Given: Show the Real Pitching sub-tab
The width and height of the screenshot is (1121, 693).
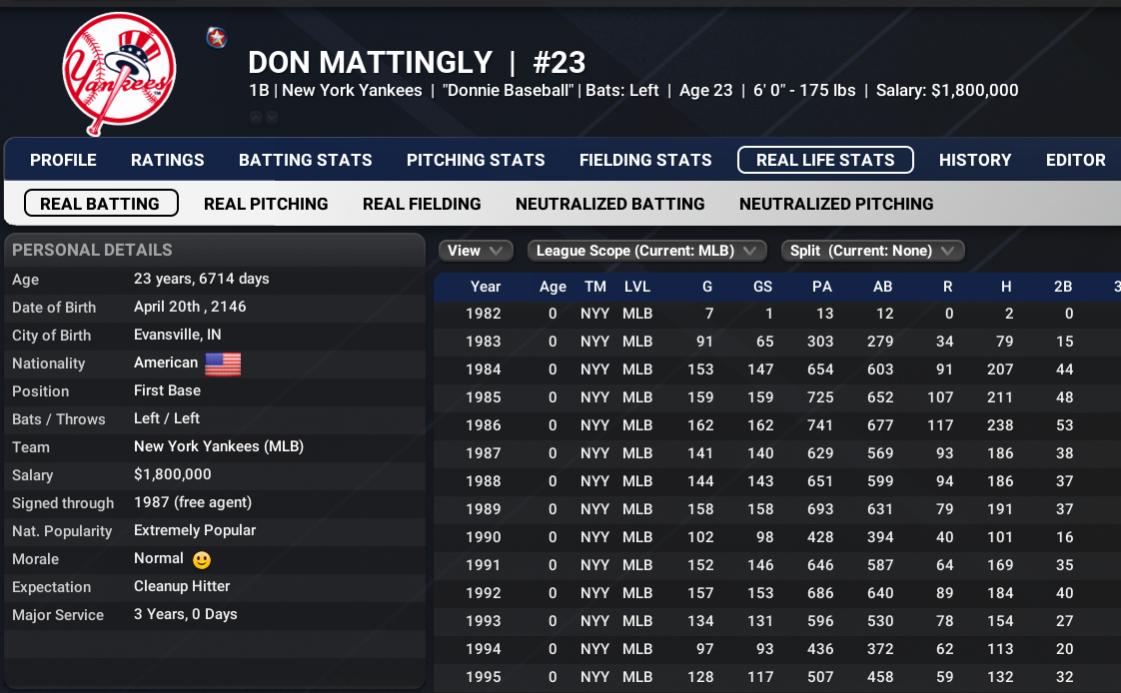Looking at the screenshot, I should (x=266, y=204).
